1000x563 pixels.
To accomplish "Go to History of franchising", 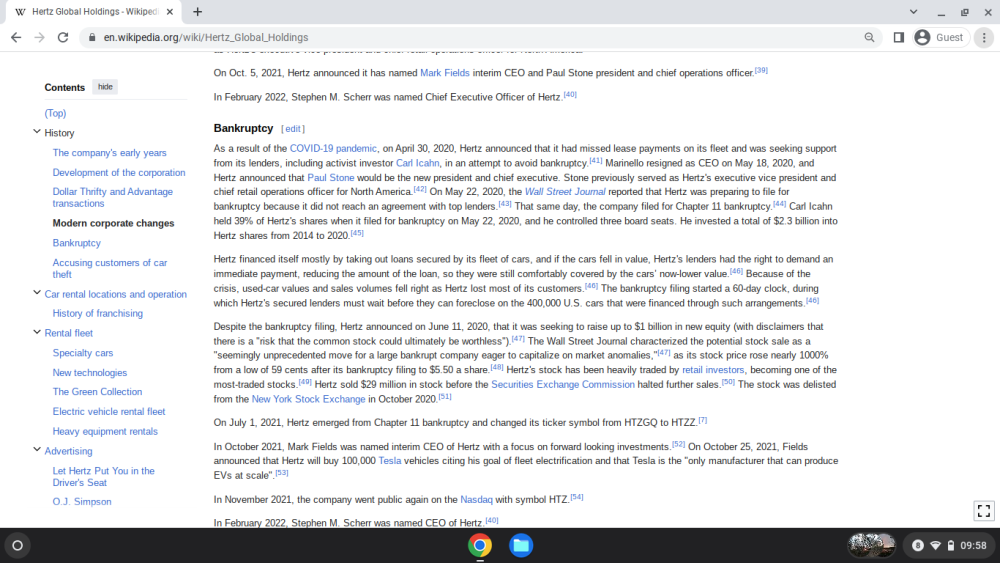I will coord(98,313).
